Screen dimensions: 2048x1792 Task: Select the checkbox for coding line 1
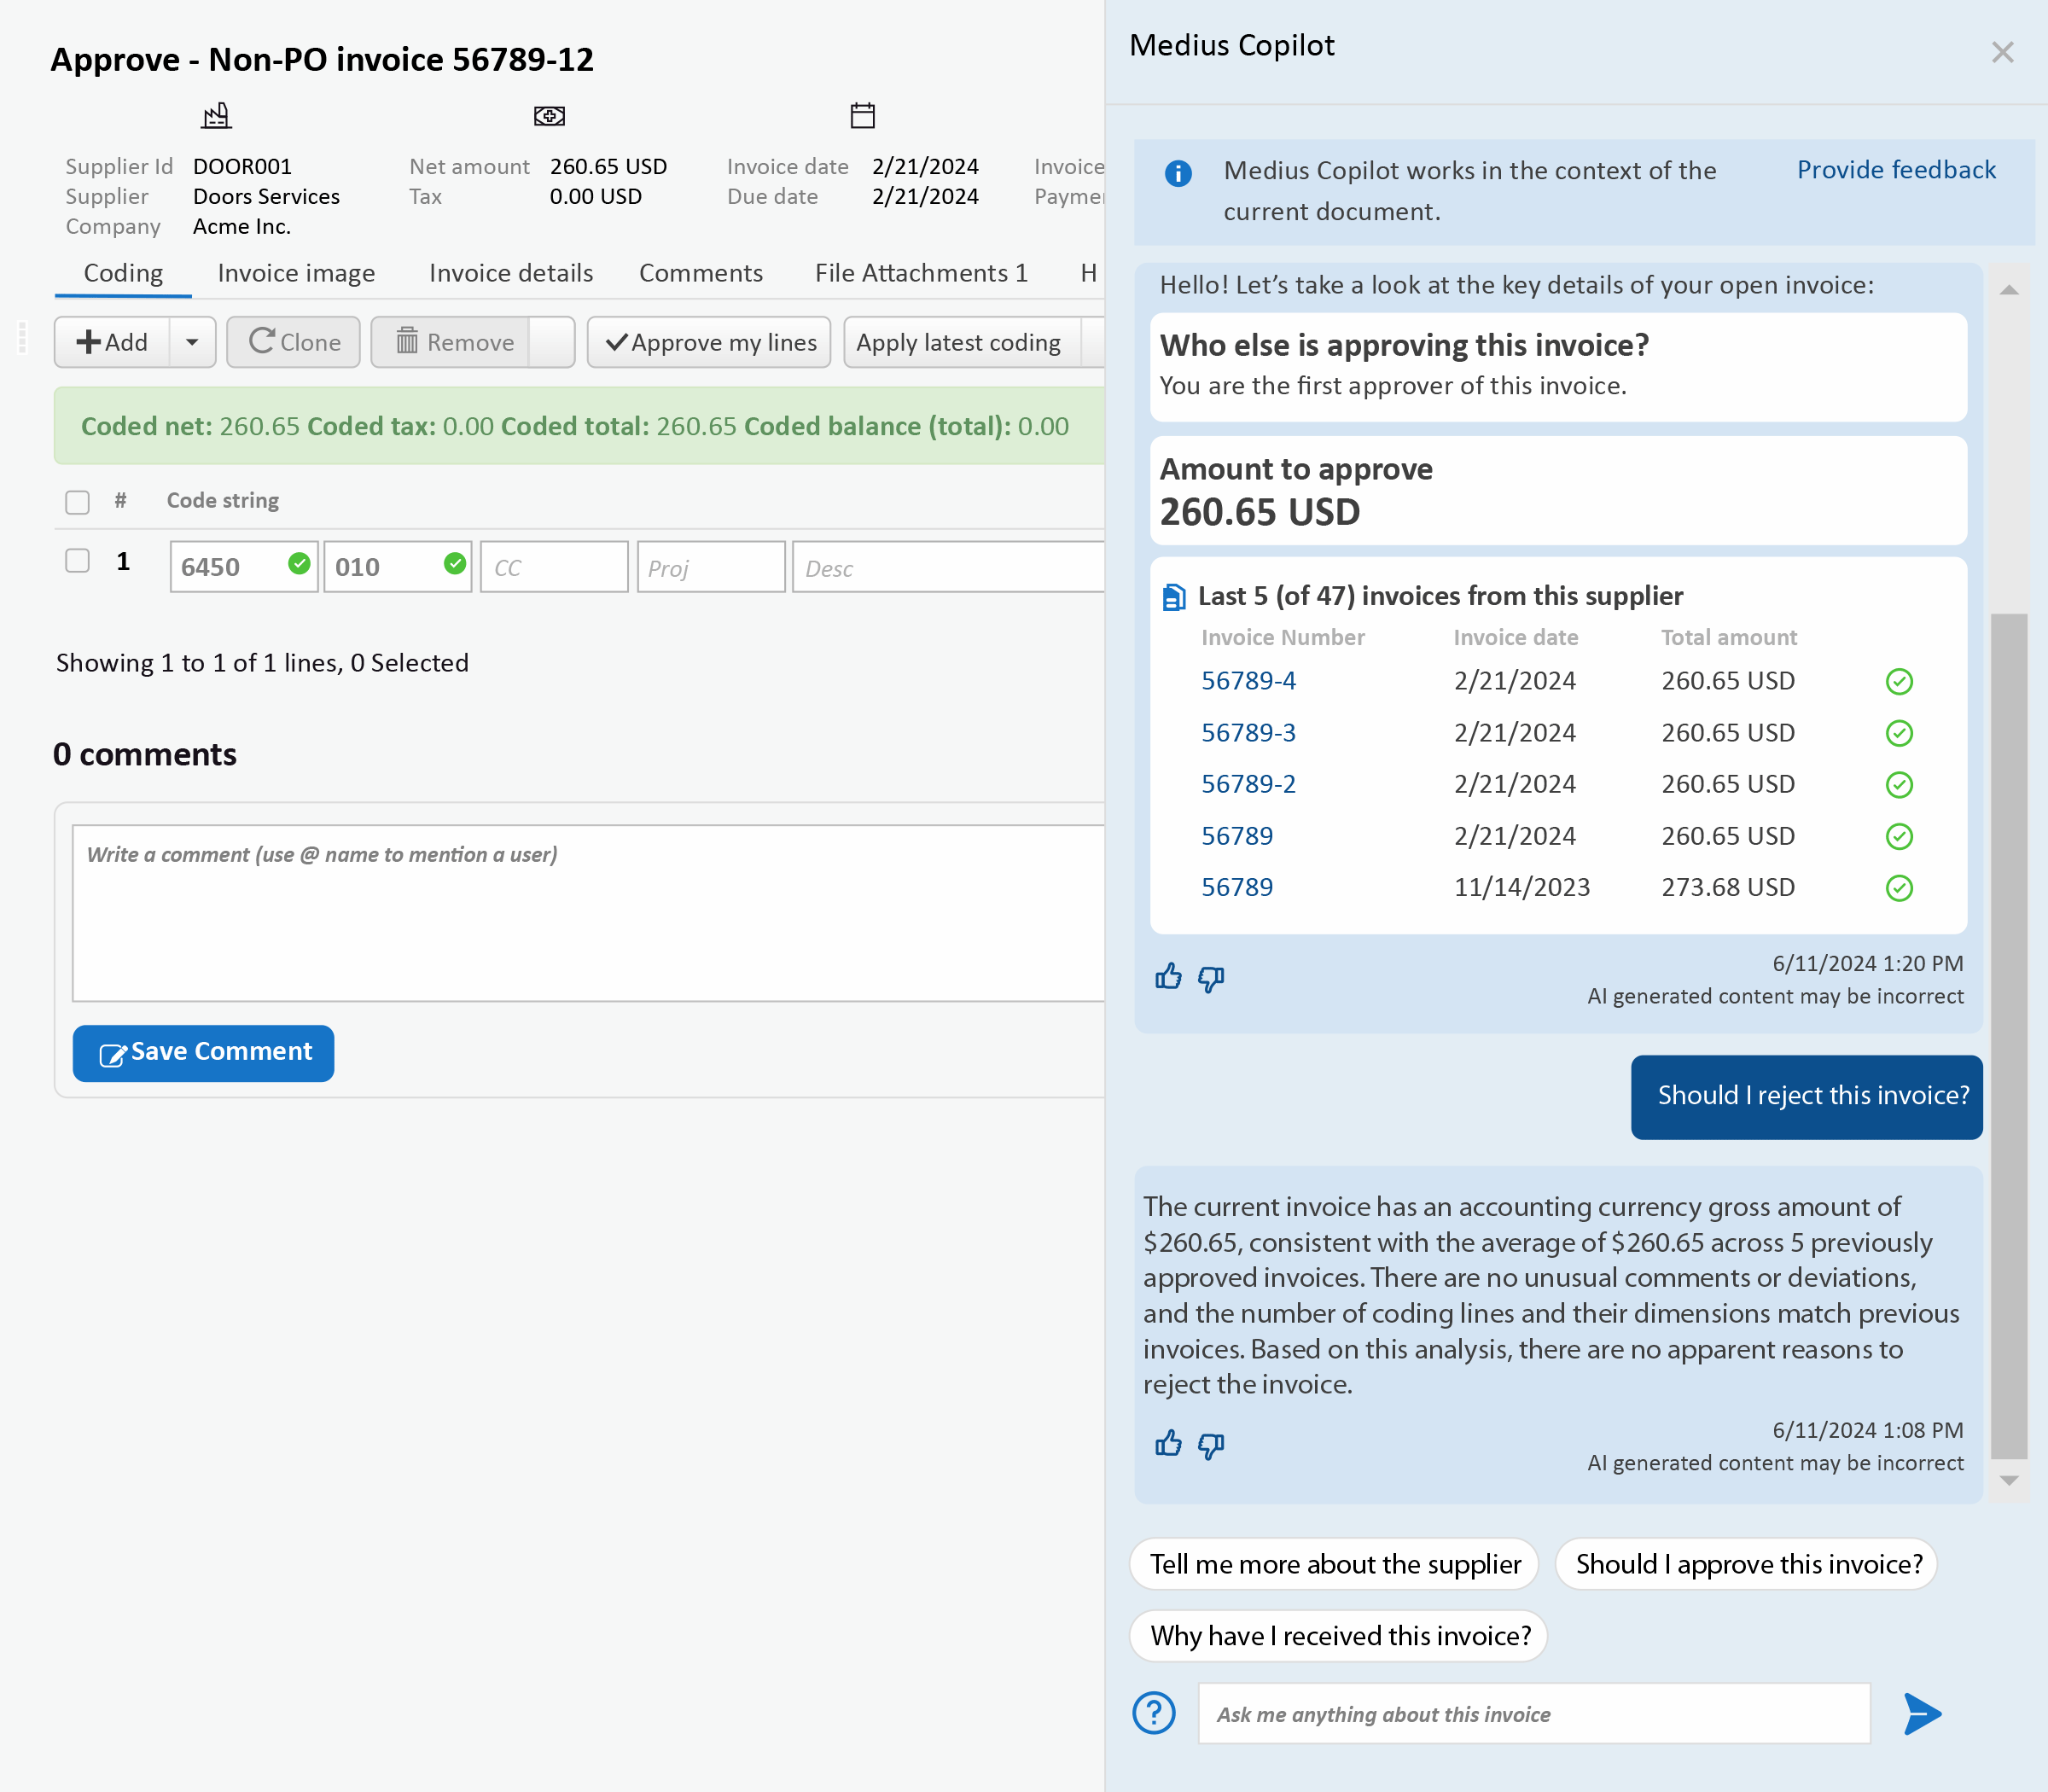(x=77, y=561)
